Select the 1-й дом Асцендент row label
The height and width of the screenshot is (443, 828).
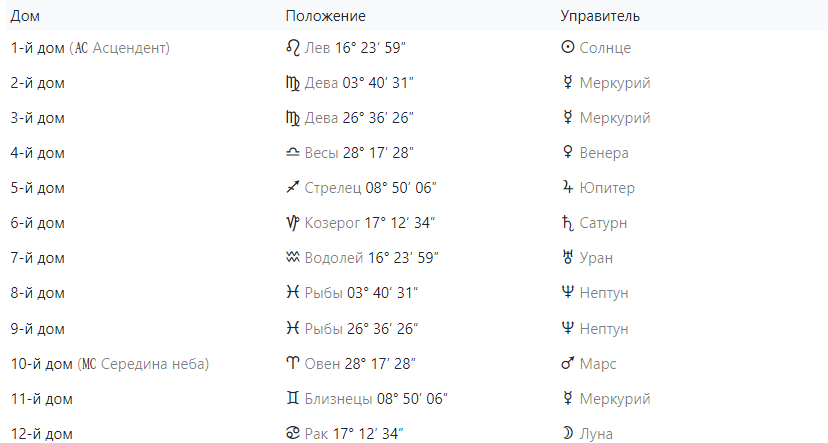tap(90, 48)
